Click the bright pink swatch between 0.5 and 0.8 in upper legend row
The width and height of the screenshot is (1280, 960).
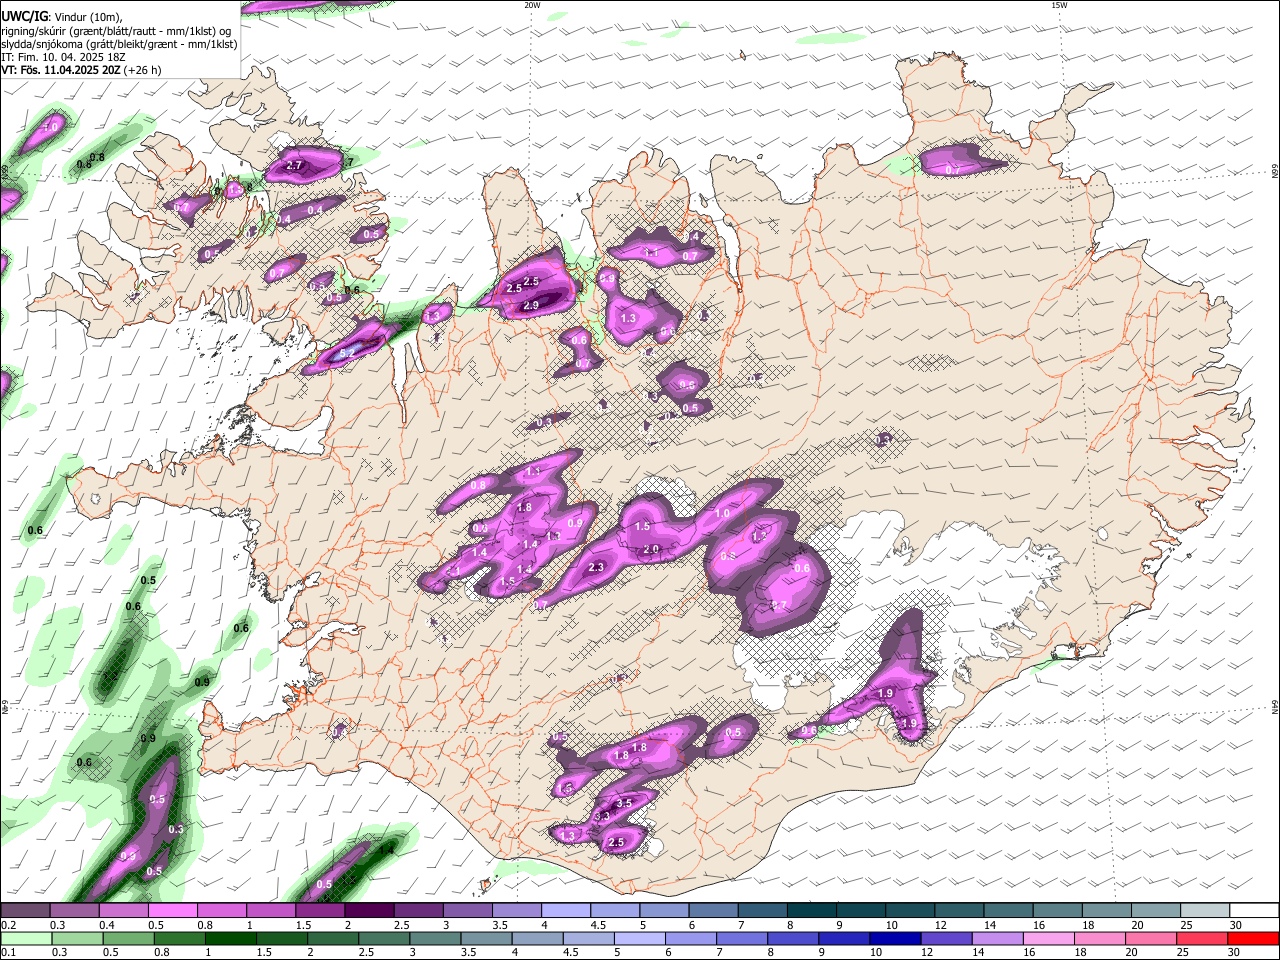[173, 910]
